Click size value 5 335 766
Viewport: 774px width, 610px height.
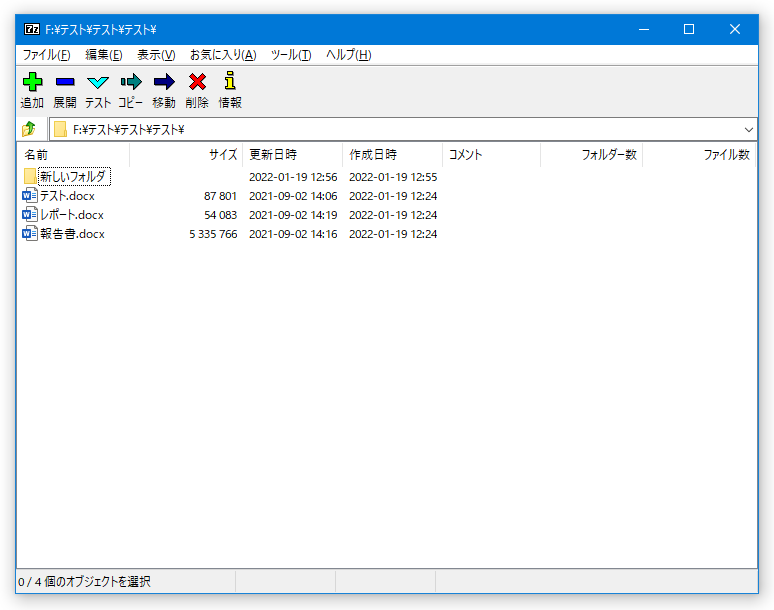pos(213,234)
